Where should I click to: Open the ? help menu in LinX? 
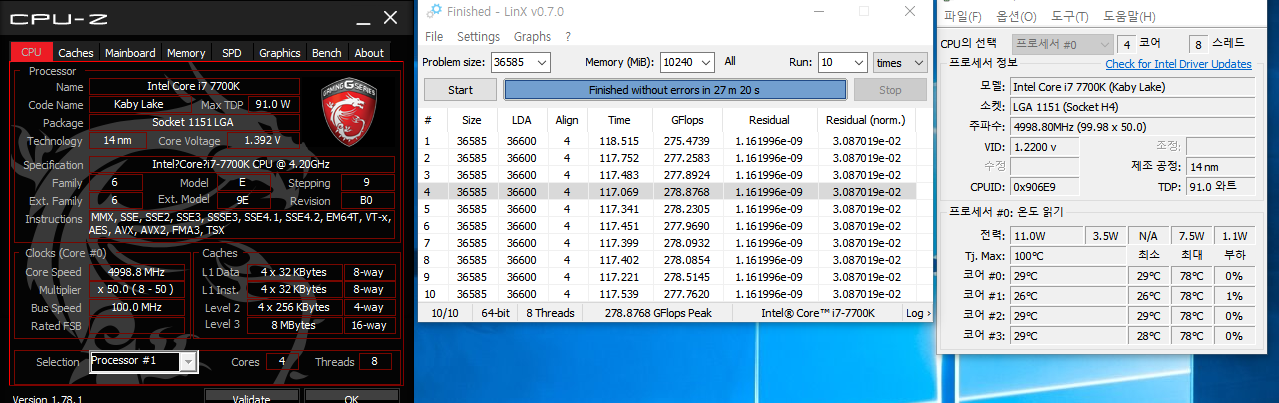(x=568, y=36)
